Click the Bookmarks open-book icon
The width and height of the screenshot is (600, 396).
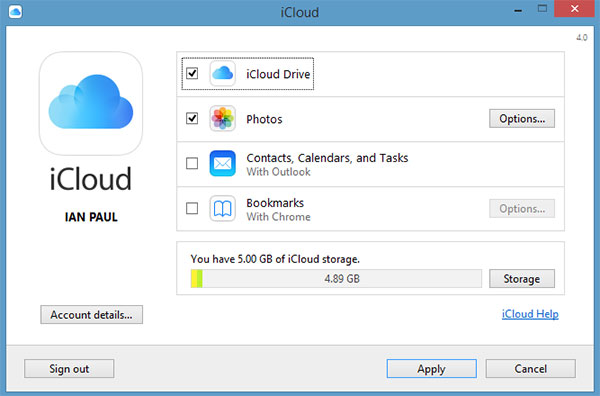pyautogui.click(x=222, y=209)
